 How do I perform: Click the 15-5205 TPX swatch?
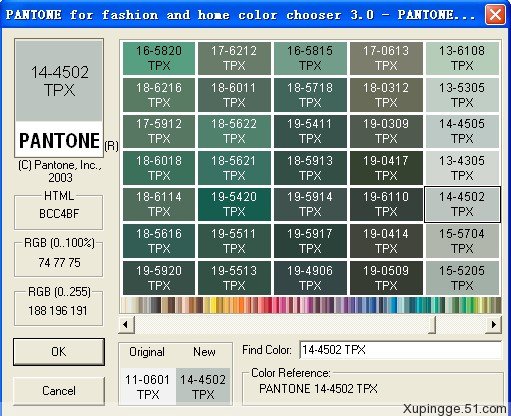[x=462, y=278]
